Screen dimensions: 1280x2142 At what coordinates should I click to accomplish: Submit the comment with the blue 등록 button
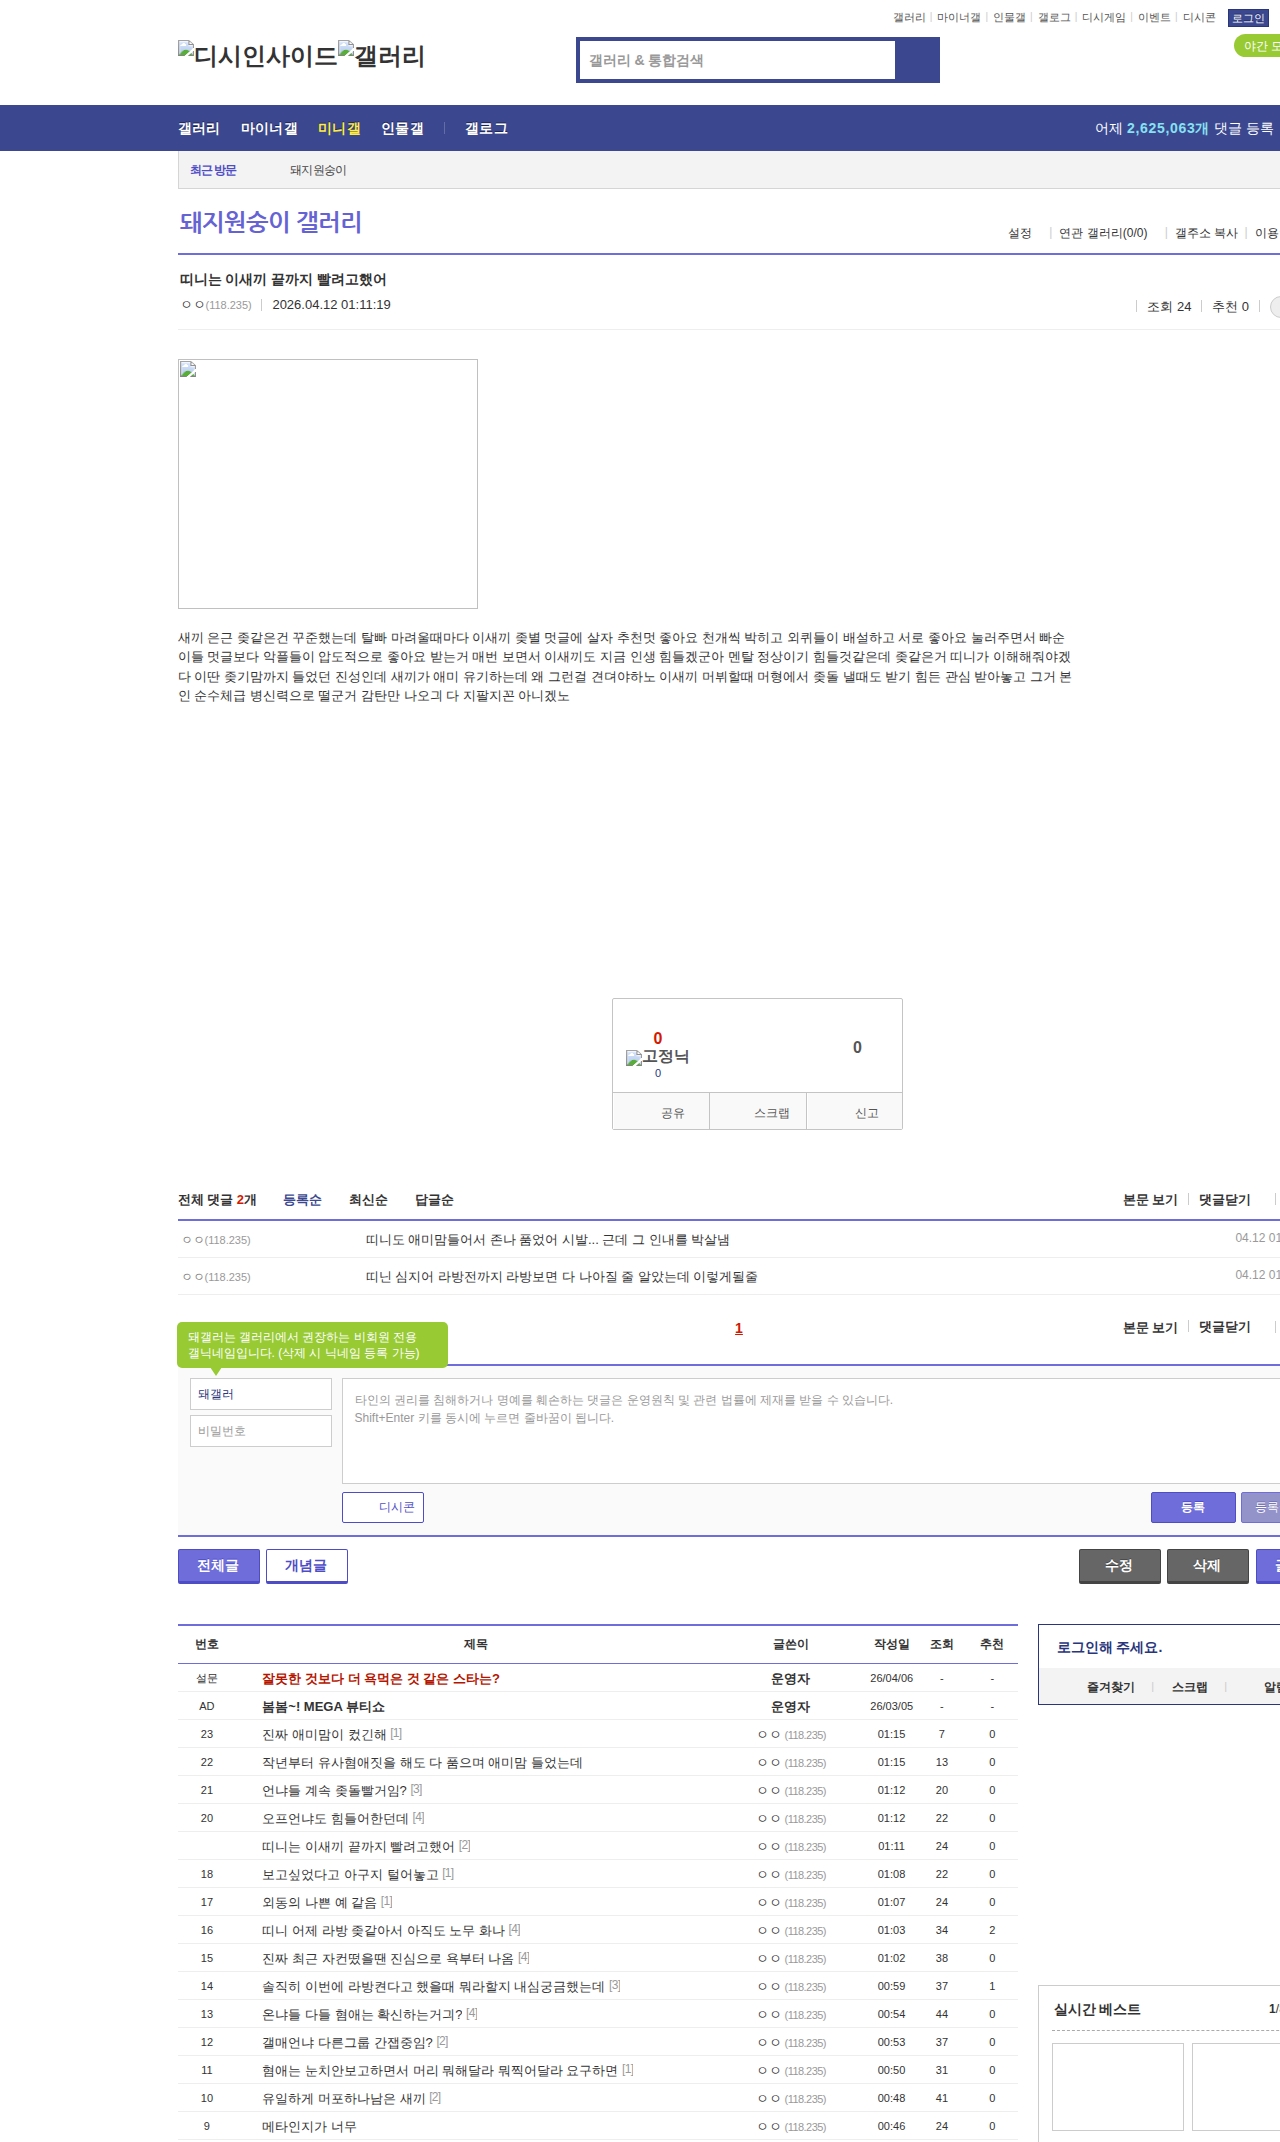click(x=1193, y=1507)
